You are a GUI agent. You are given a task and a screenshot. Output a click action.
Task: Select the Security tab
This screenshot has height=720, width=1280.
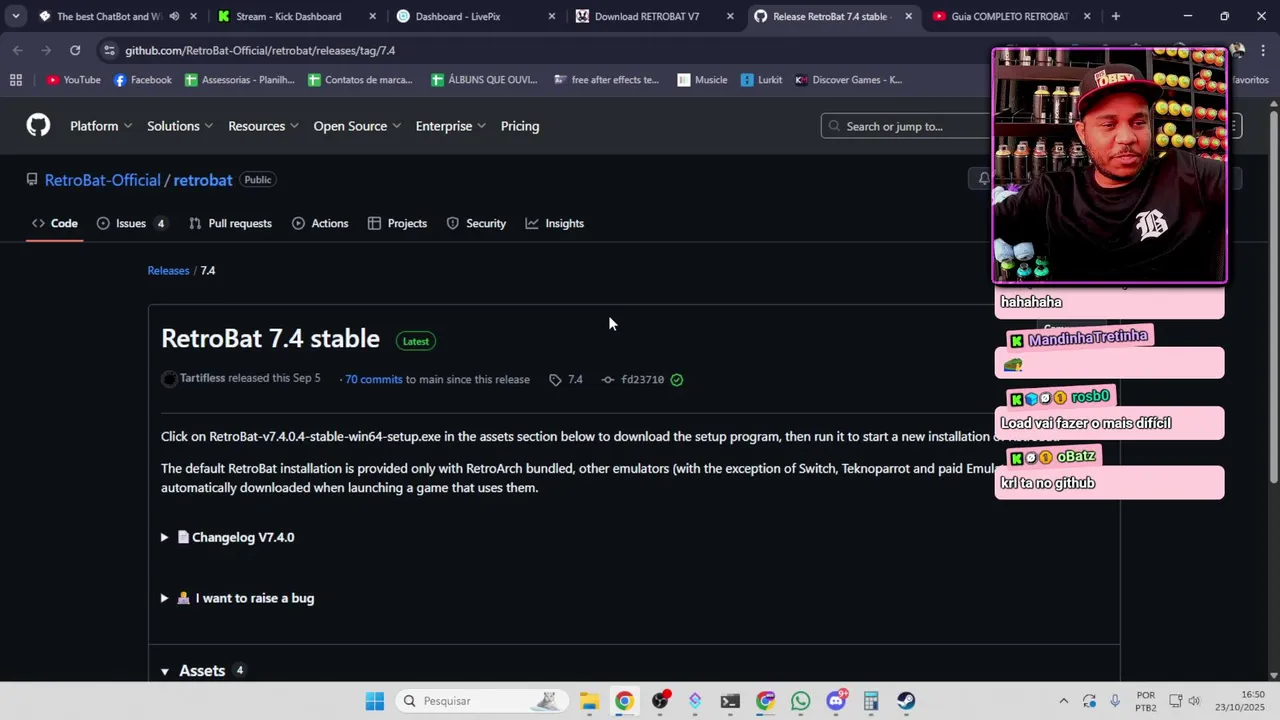476,223
